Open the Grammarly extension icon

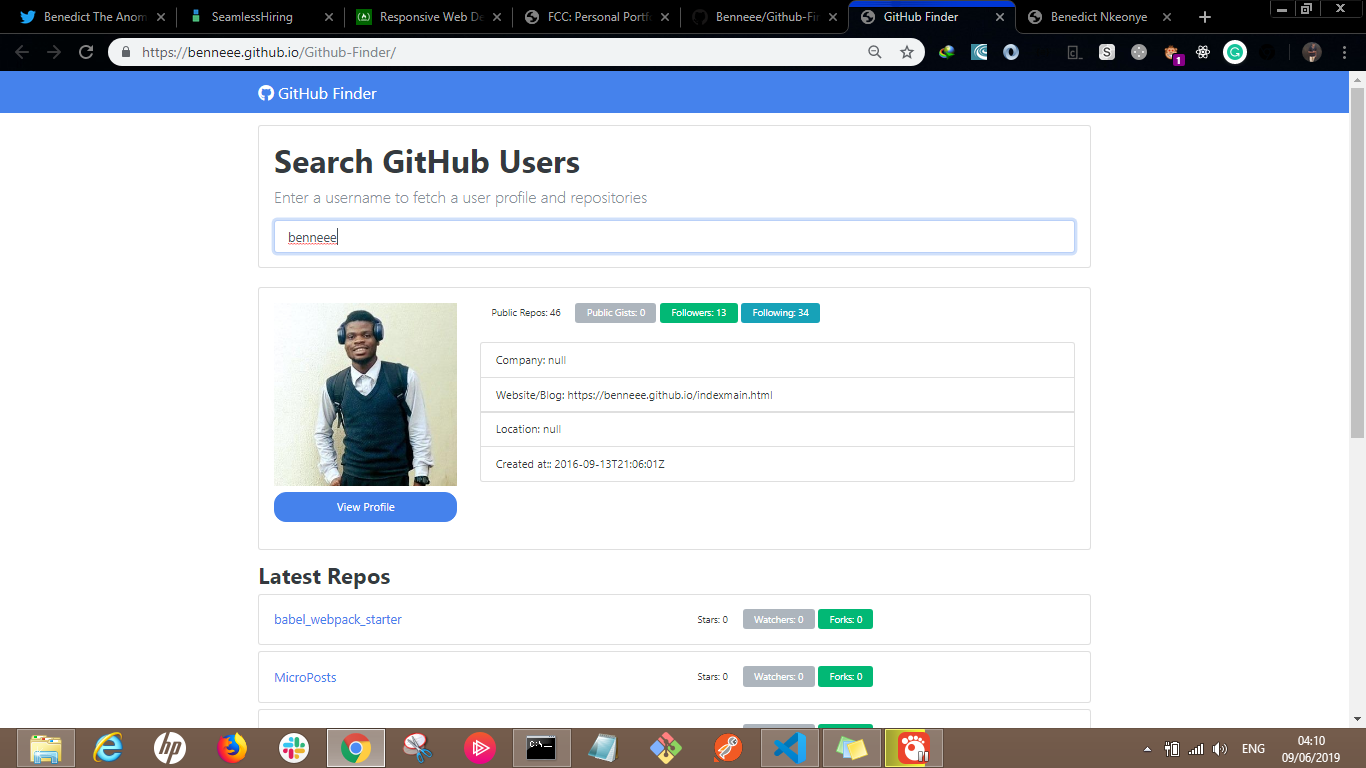[x=1235, y=52]
